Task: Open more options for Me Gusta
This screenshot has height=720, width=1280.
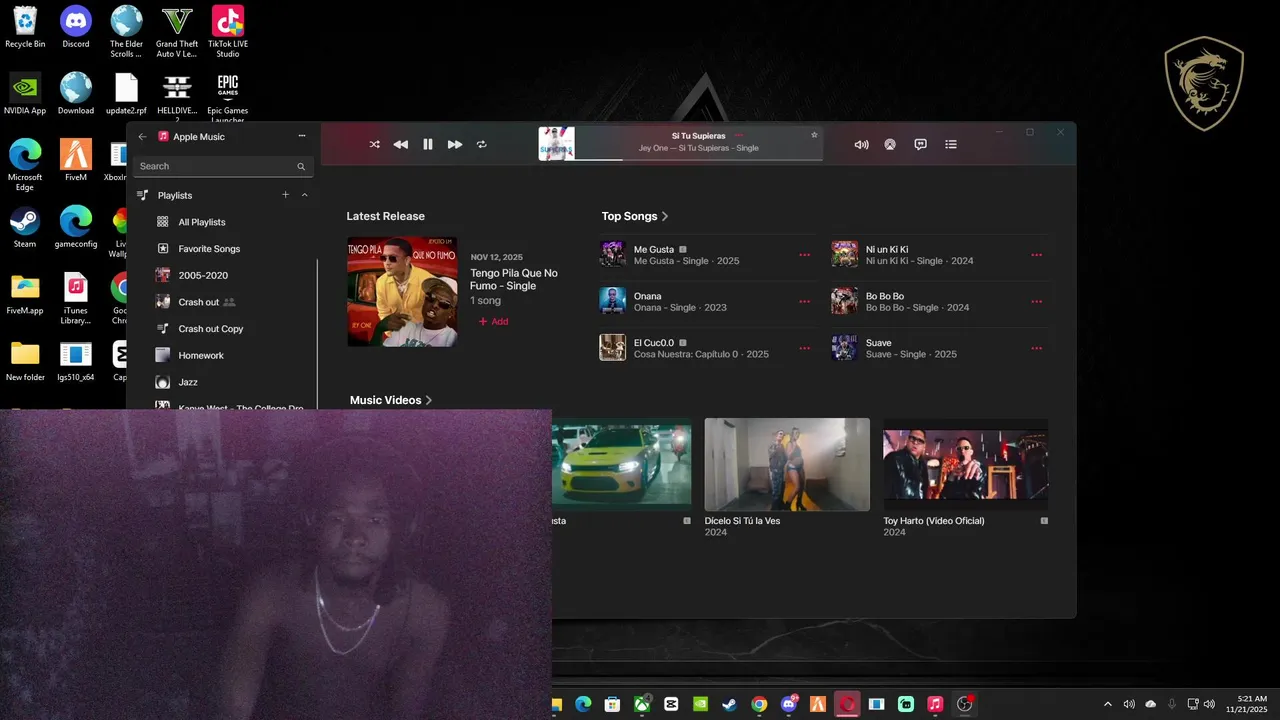Action: pos(804,255)
